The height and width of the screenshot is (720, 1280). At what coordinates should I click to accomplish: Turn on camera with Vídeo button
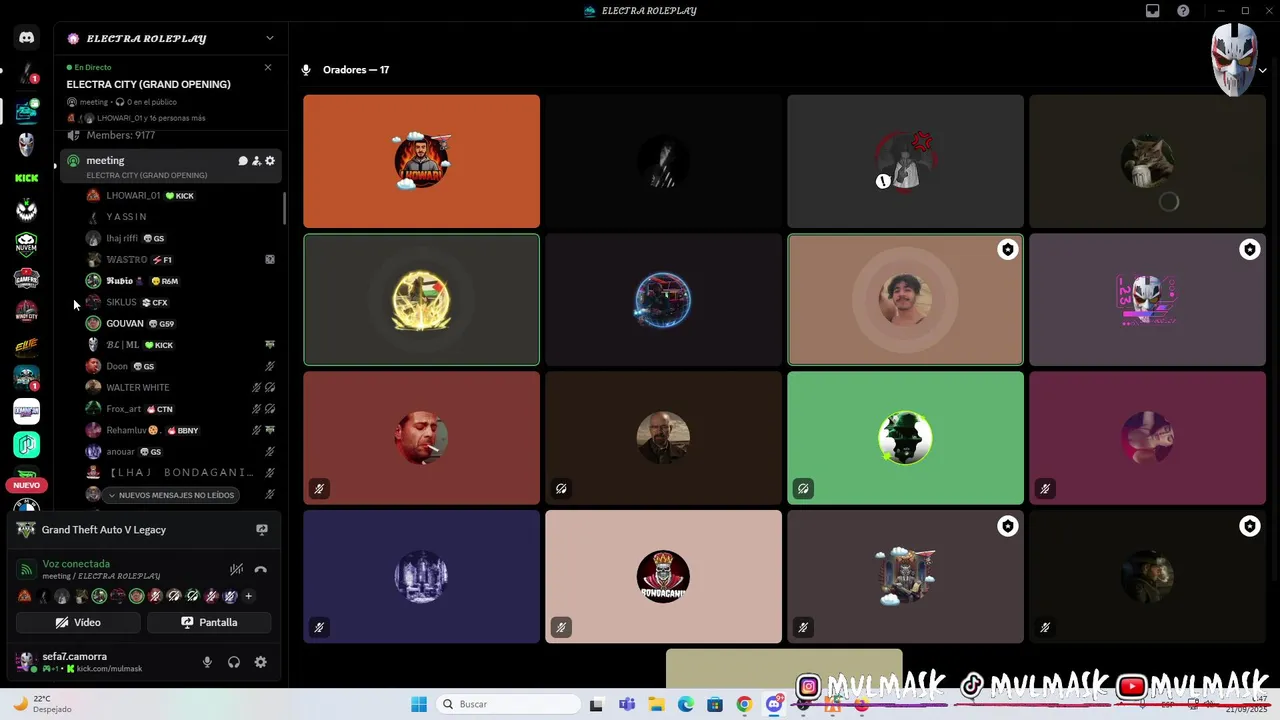(x=78, y=622)
